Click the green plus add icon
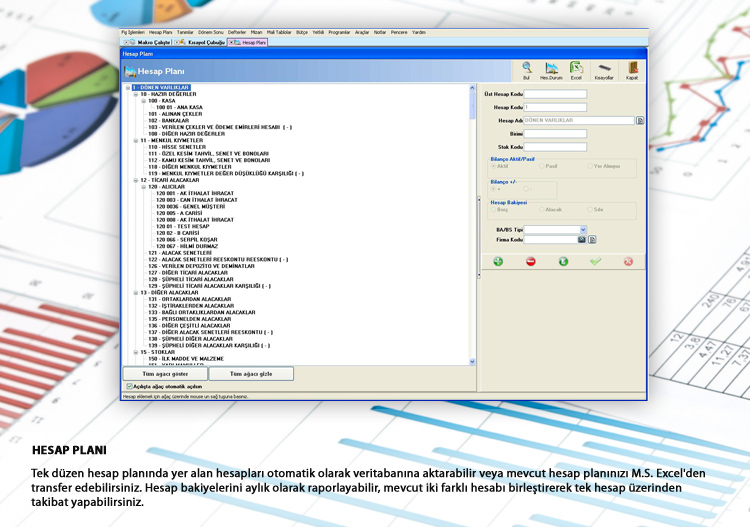Image resolution: width=750 pixels, height=527 pixels. coord(498,261)
